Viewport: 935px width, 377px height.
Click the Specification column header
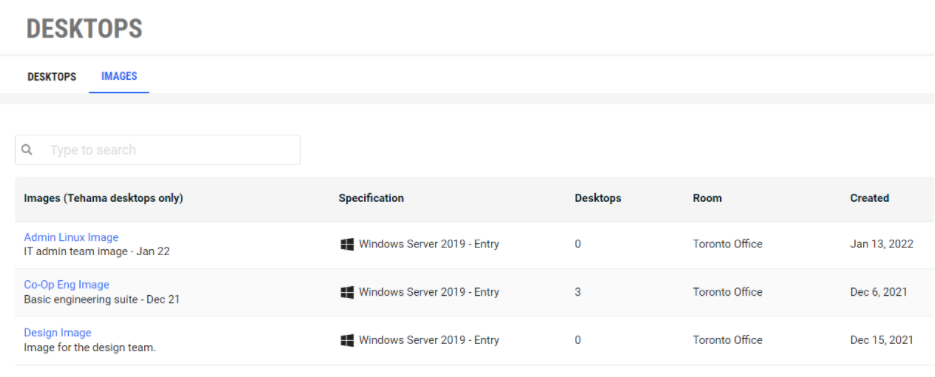coord(371,198)
